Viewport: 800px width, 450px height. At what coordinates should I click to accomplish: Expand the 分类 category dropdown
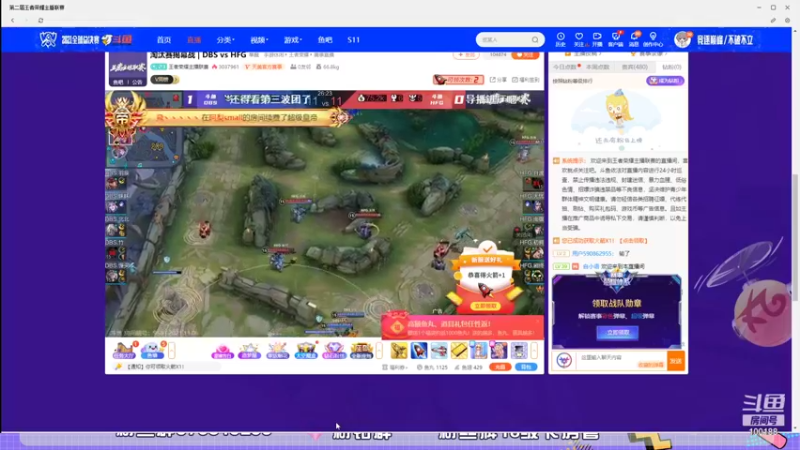pos(225,40)
